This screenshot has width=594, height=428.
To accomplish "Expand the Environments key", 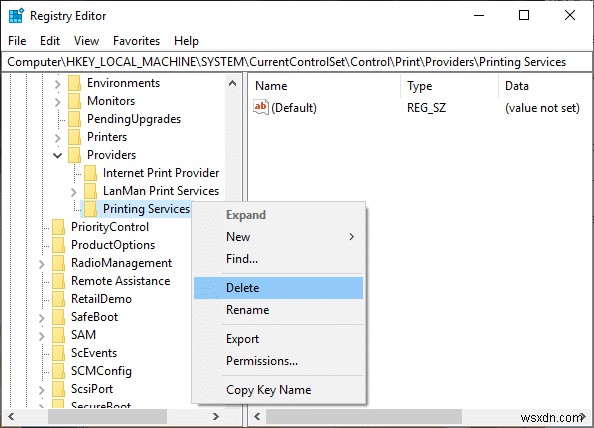I will [x=58, y=84].
